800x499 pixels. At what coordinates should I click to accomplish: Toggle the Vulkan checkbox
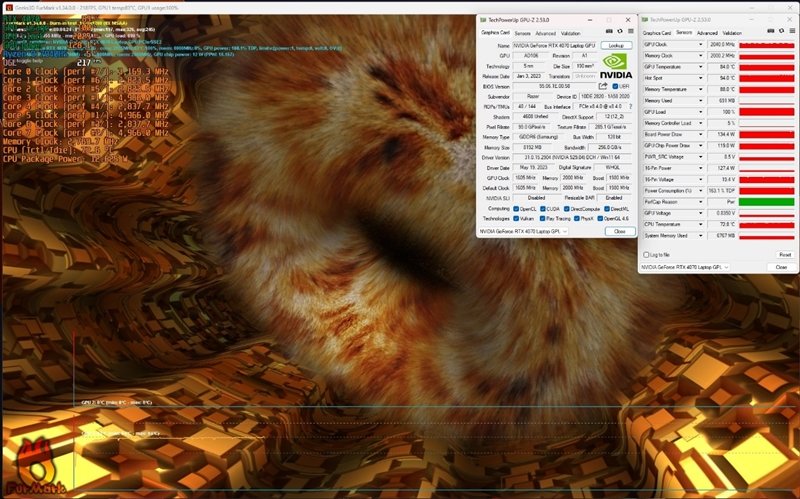click(x=516, y=218)
